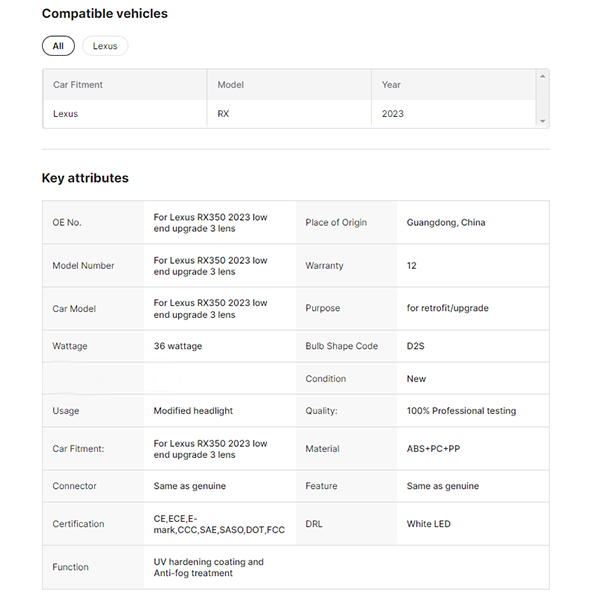The height and width of the screenshot is (600, 600).
Task: Click the Compatible vehicles heading
Action: tap(104, 14)
